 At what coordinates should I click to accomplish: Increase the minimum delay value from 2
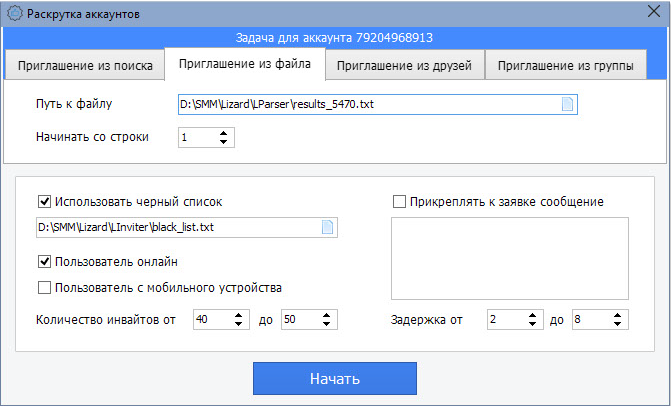pos(532,316)
